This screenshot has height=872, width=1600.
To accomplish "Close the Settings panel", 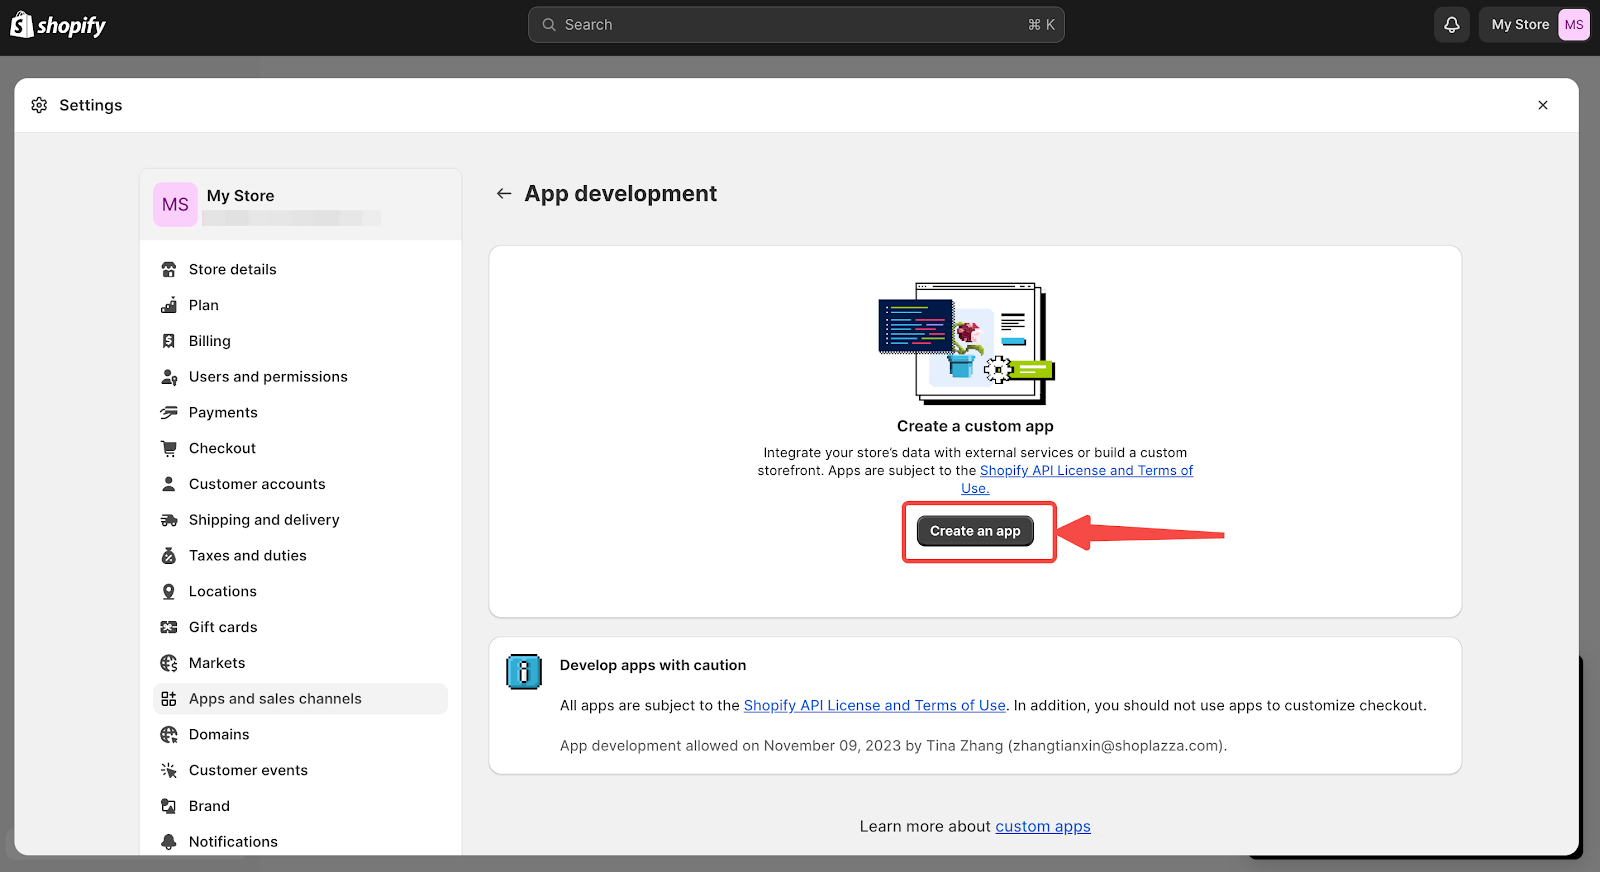I will click(1543, 105).
